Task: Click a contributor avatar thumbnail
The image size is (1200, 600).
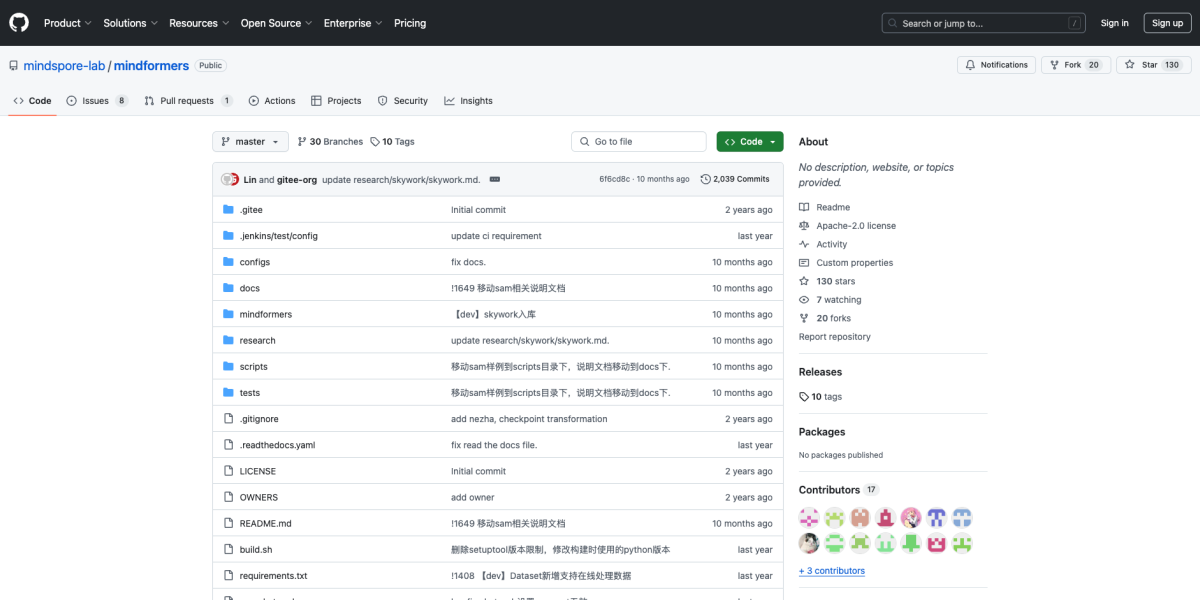Action: [809, 517]
